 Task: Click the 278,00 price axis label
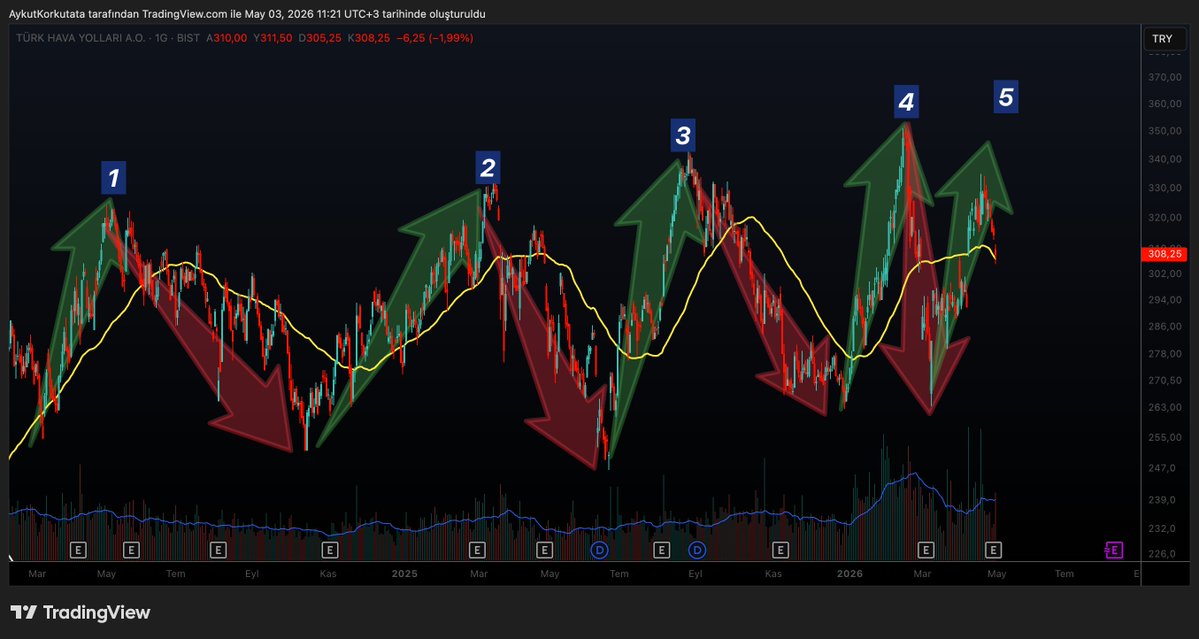click(1165, 354)
